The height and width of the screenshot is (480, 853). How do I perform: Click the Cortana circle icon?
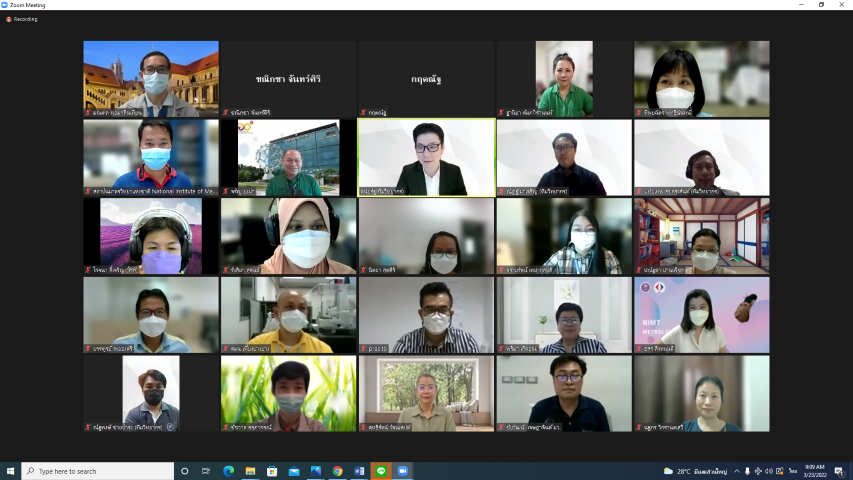(184, 471)
